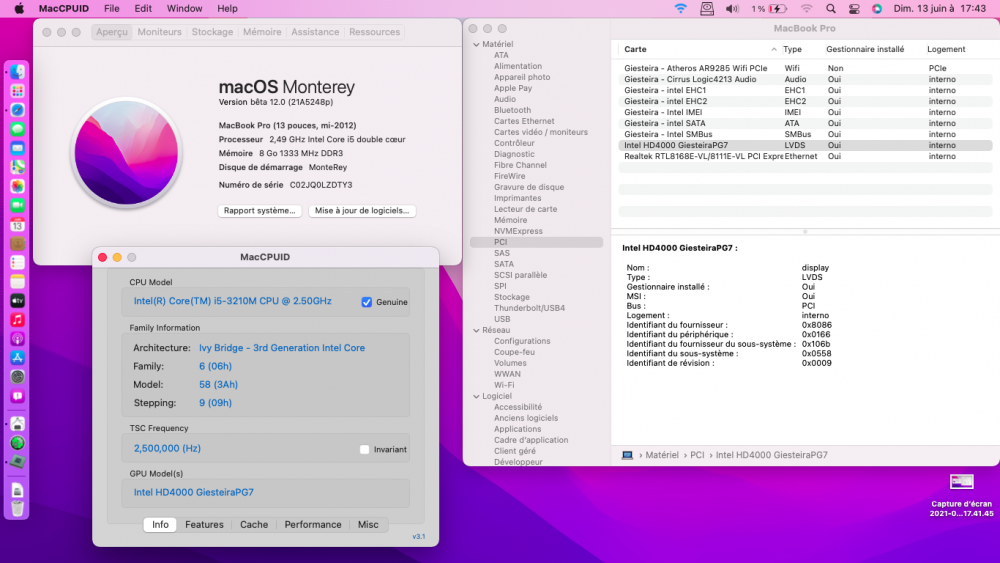Screen dimensions: 1000x563
Task: Select the Info tab in MacCPUID
Action: coord(160,525)
